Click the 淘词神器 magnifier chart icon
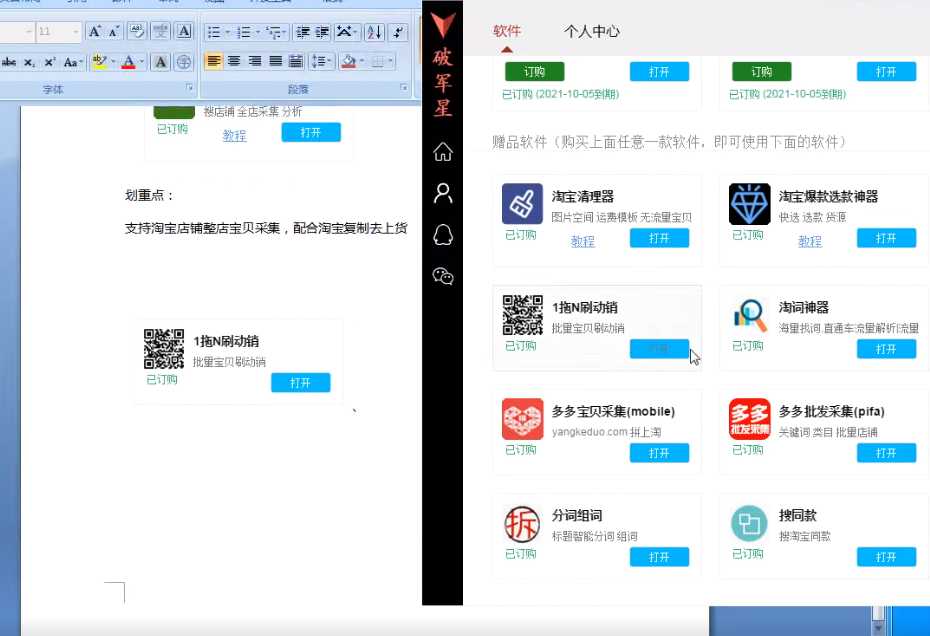Screen dimensions: 930x636 pyautogui.click(x=749, y=314)
